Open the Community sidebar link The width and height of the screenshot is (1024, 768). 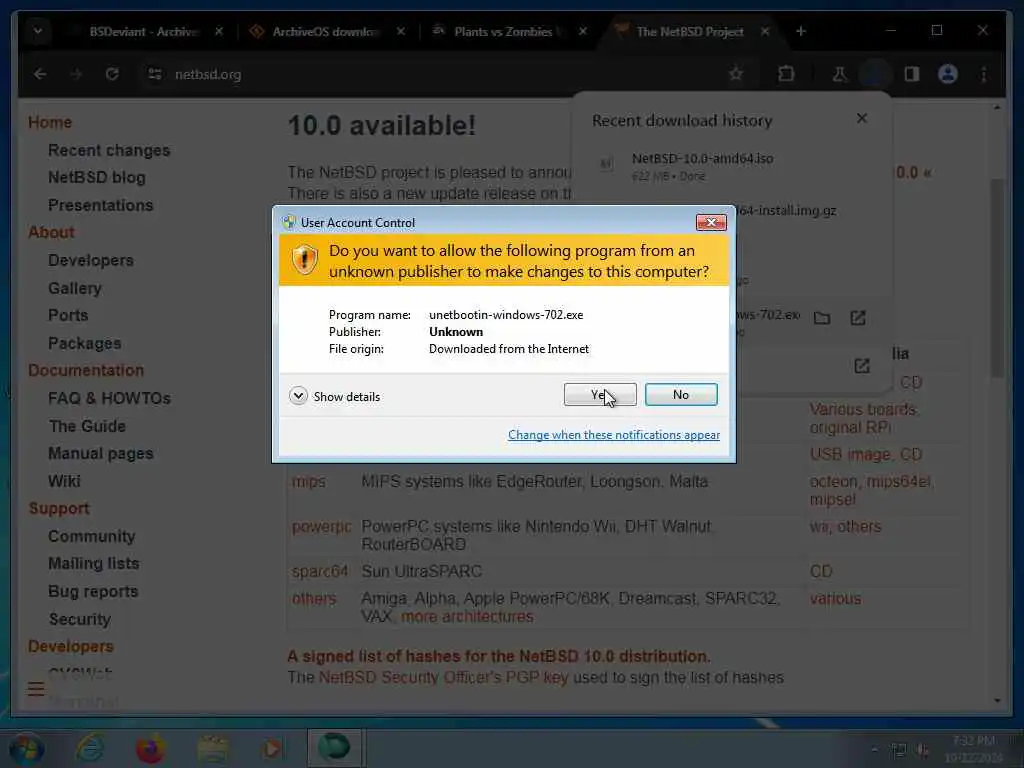tap(91, 536)
